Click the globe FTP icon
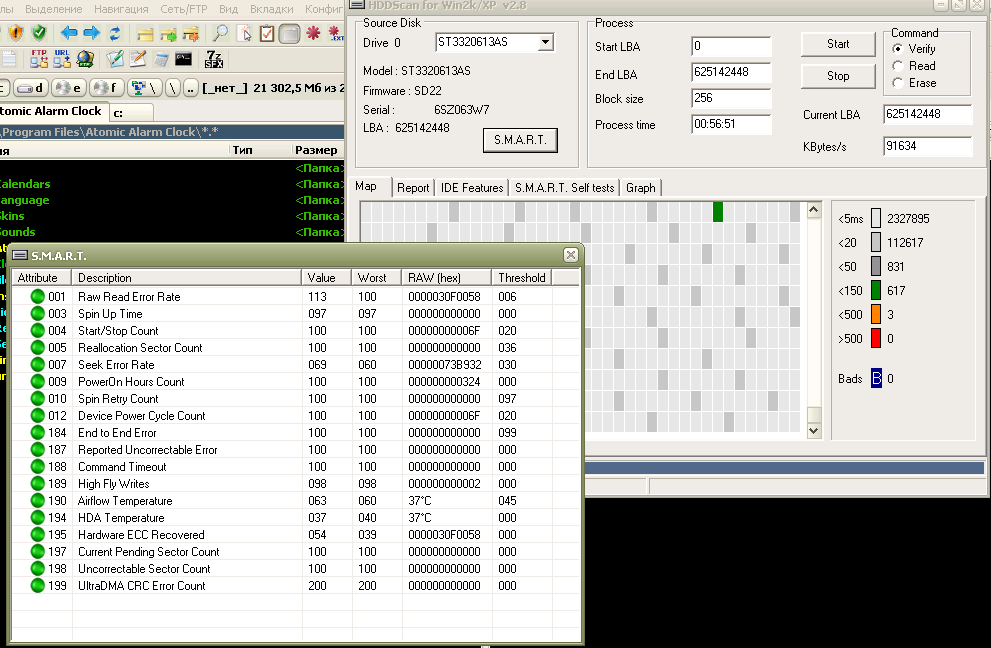 point(85,59)
